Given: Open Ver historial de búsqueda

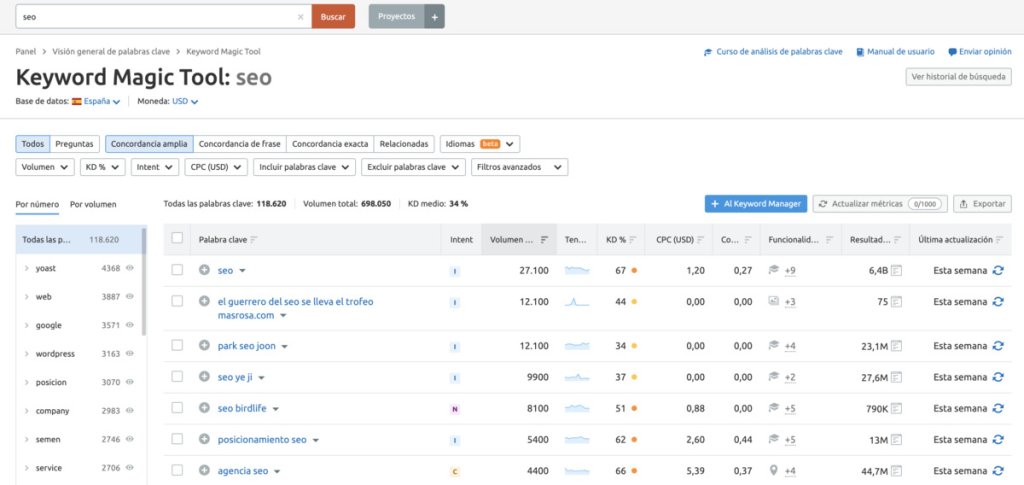Looking at the screenshot, I should tap(958, 77).
